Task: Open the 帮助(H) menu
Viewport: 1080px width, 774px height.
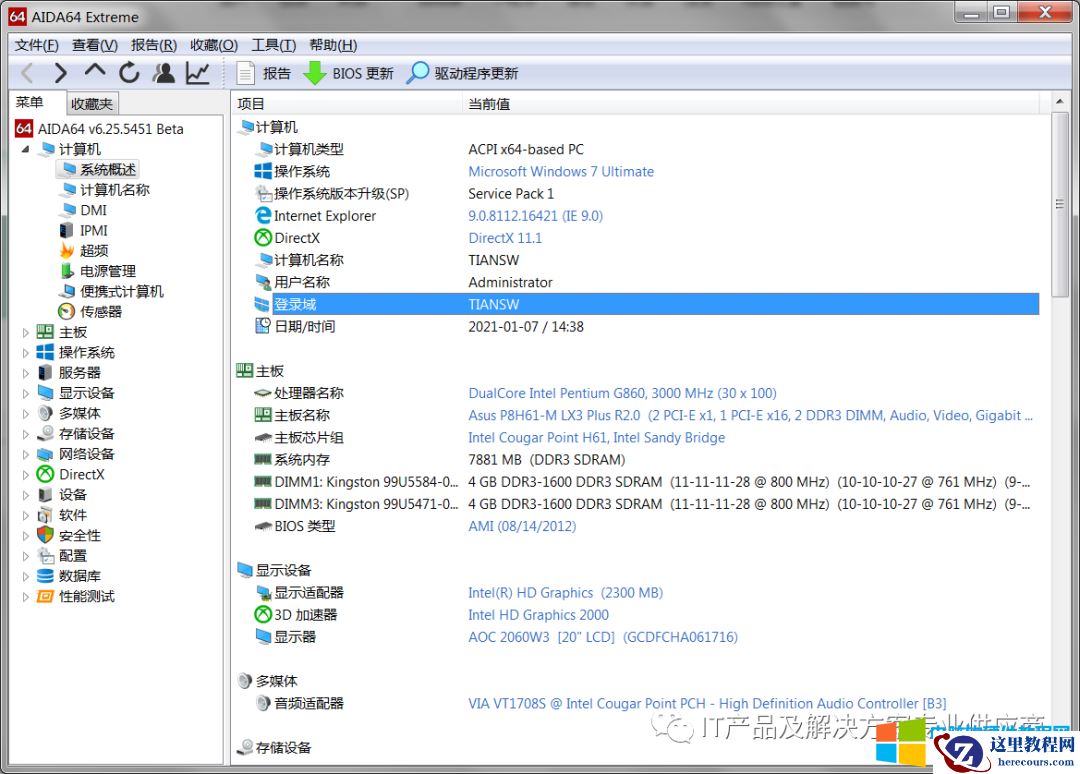Action: tap(333, 45)
